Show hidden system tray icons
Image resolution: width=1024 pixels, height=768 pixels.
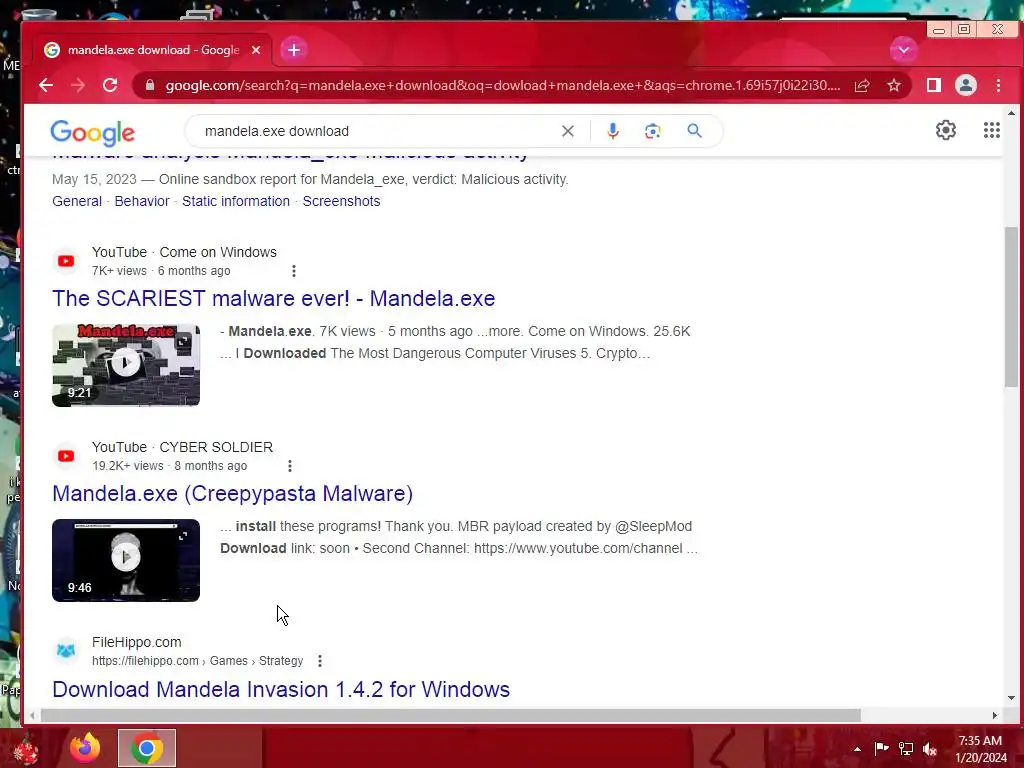pos(857,749)
